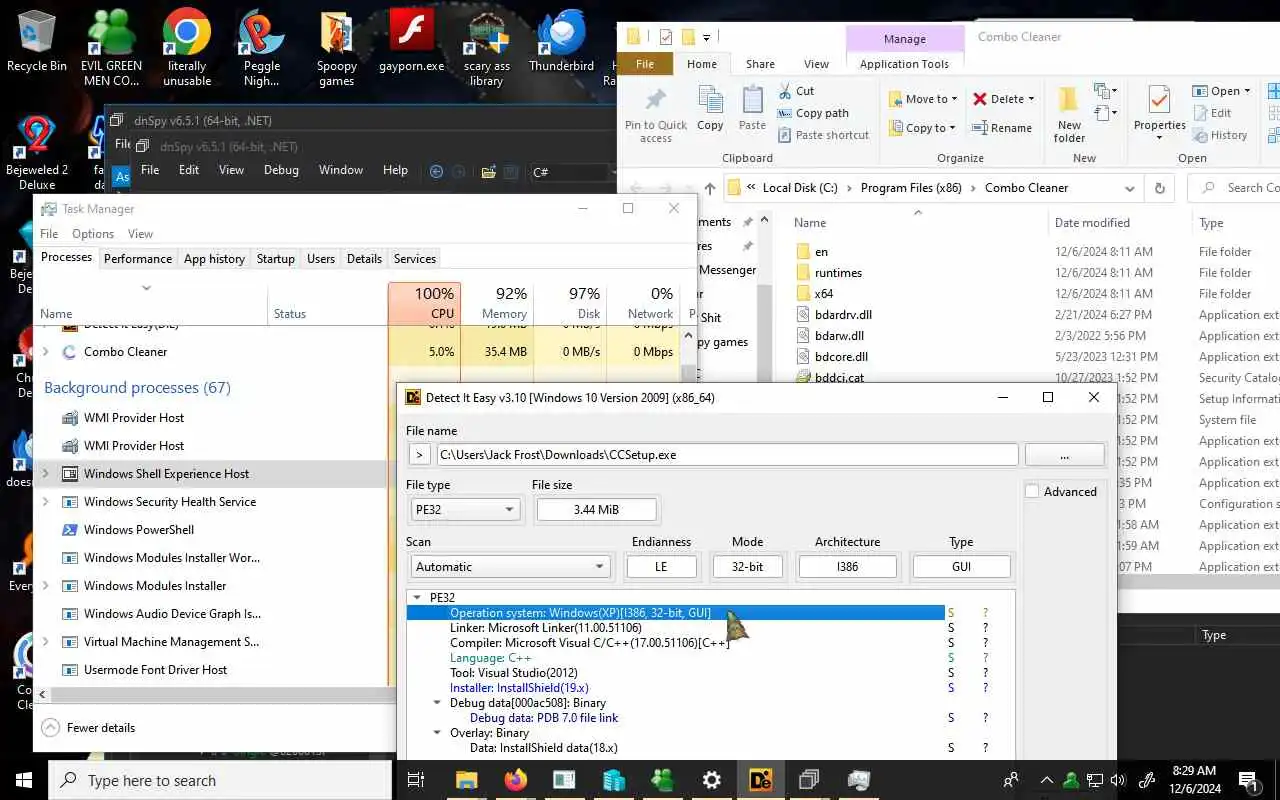Open the Copy to dropdown in Explorer
Screen dimensions: 1280x800
click(x=923, y=127)
